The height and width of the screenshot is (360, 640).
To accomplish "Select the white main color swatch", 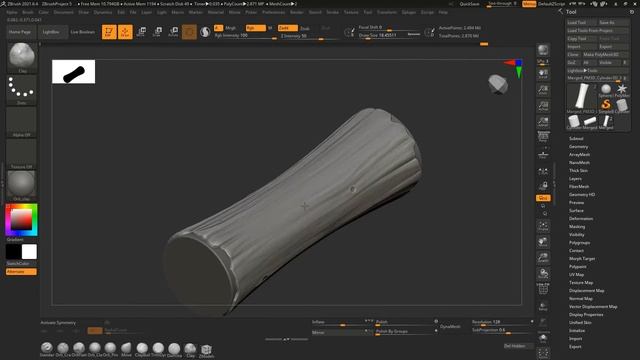I will 29,252.
